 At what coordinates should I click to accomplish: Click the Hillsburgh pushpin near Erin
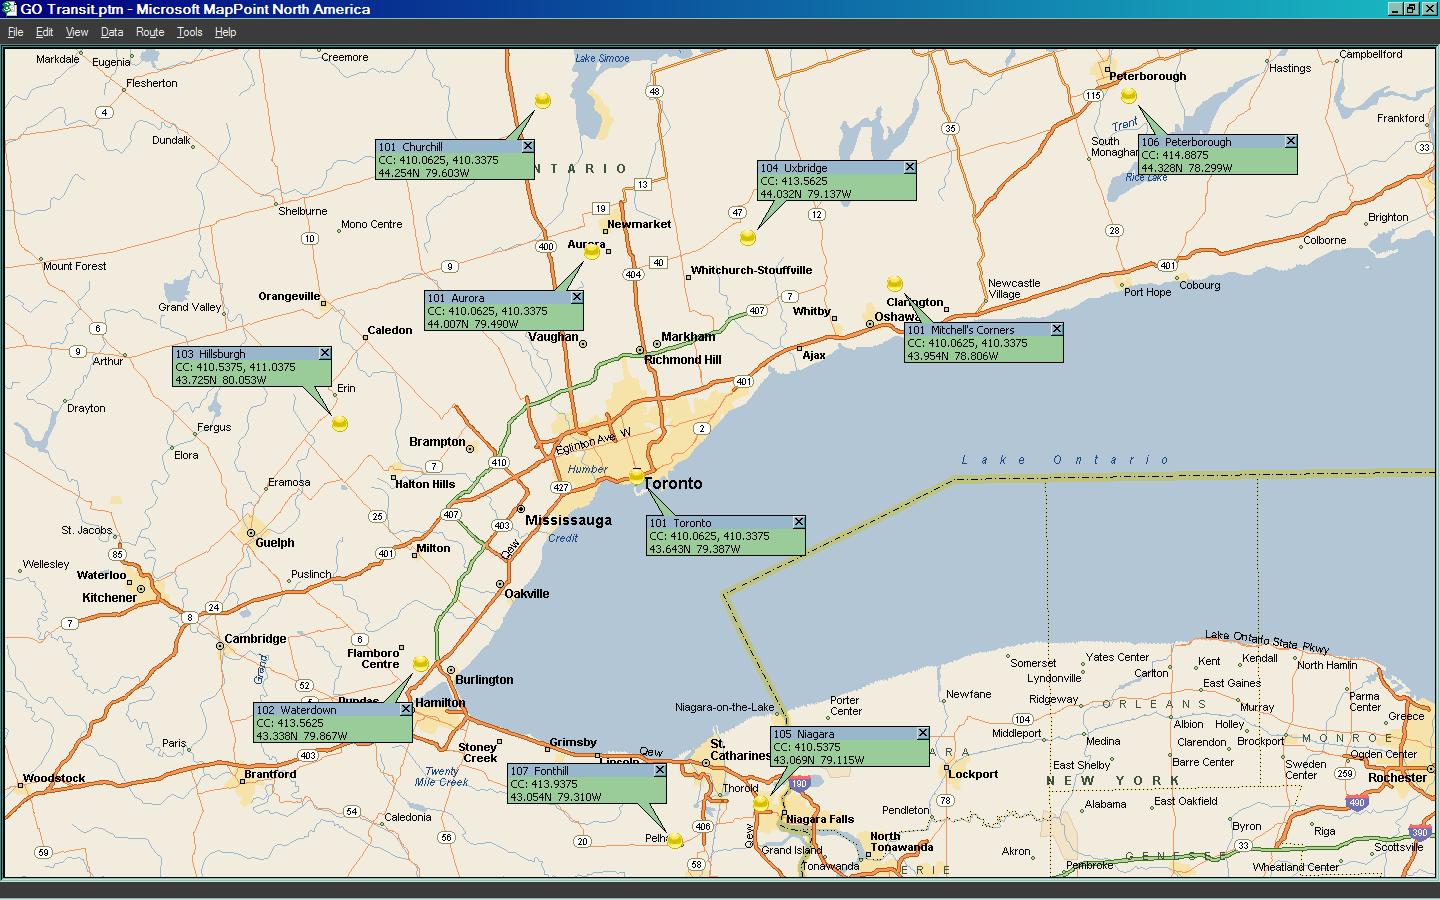pyautogui.click(x=340, y=423)
